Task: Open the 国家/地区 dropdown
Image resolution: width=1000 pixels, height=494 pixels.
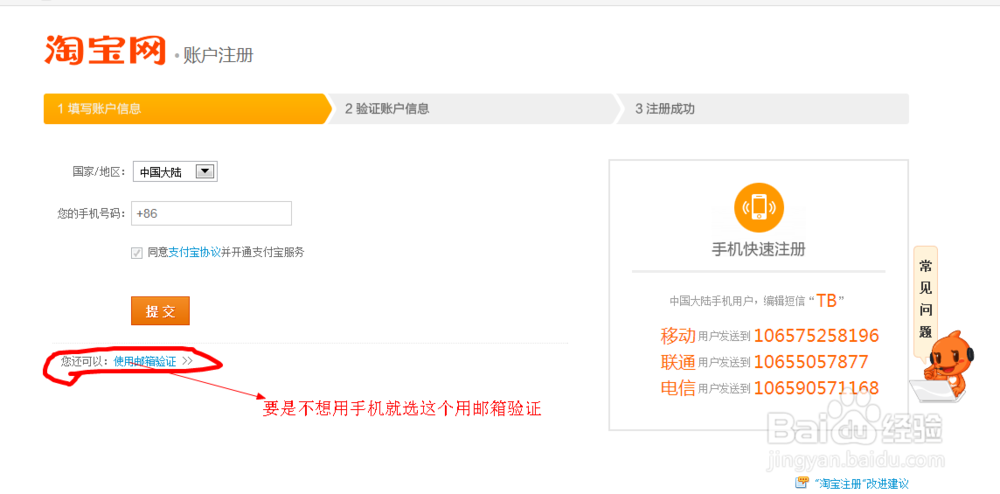Action: (x=205, y=172)
